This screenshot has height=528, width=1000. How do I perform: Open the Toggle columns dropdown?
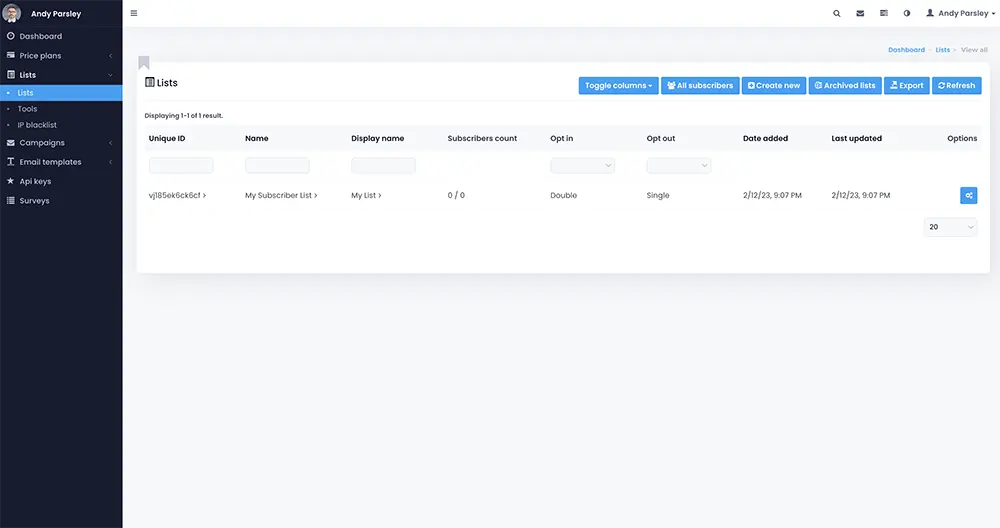click(x=619, y=85)
